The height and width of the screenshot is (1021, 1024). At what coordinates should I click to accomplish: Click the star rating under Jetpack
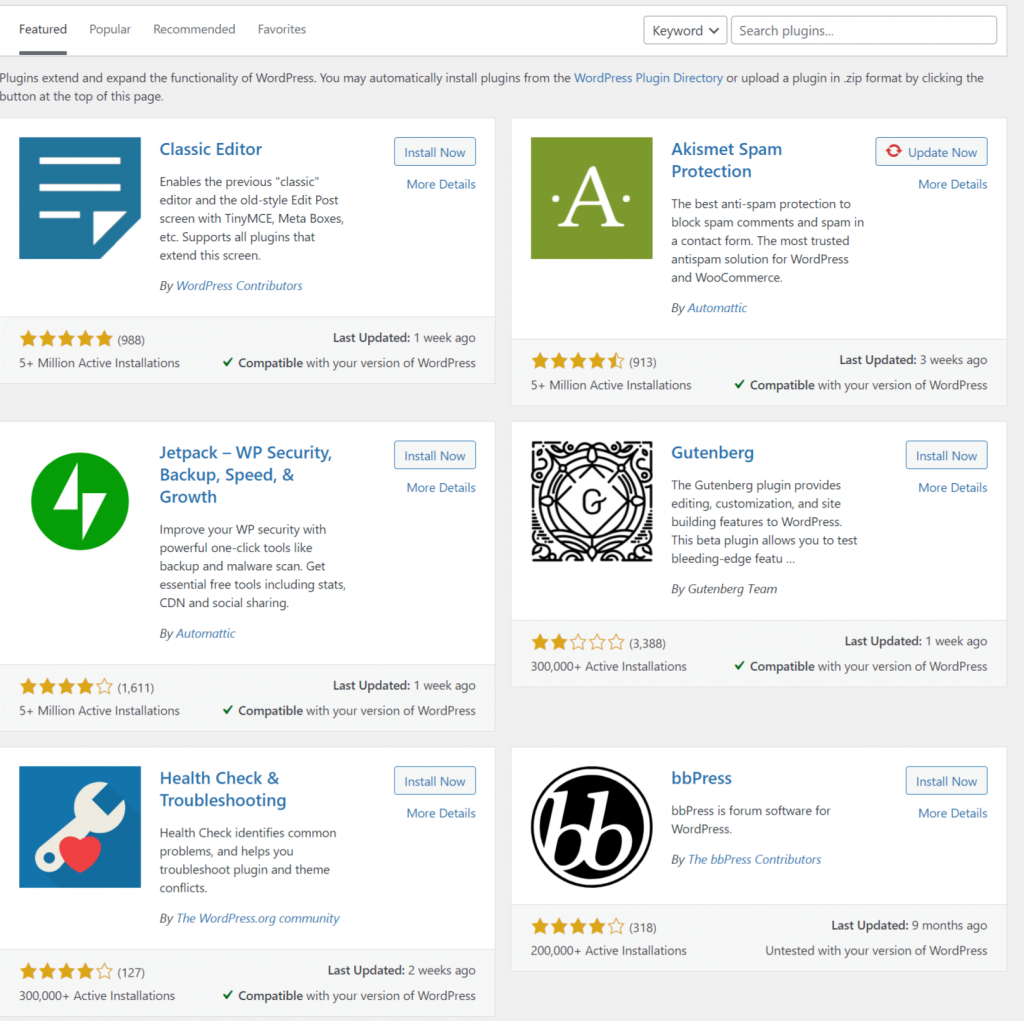(x=66, y=686)
